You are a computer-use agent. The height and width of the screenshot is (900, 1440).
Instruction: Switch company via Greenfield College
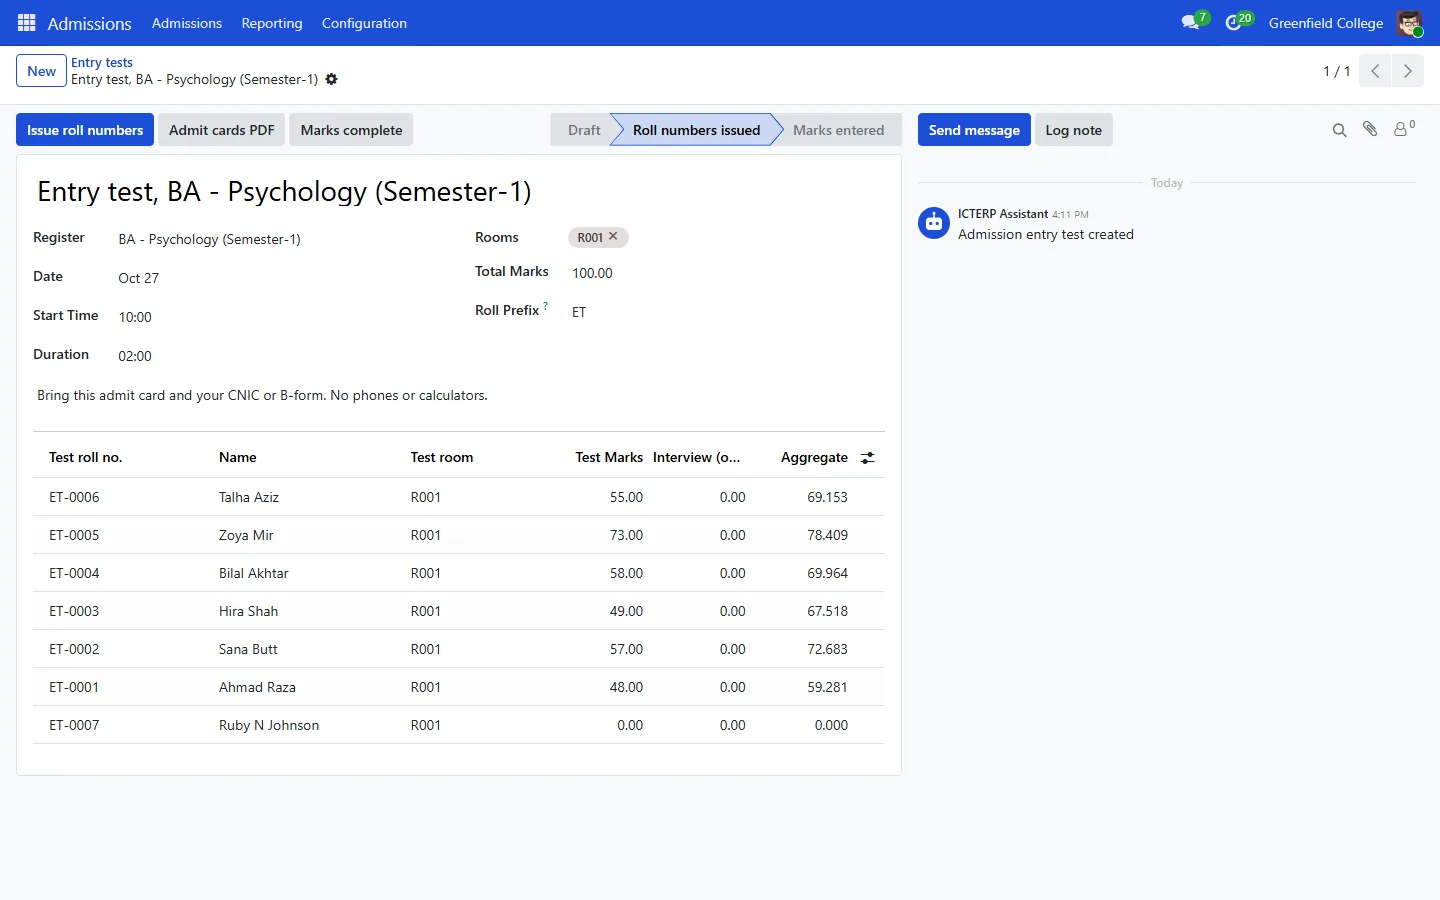(1326, 23)
